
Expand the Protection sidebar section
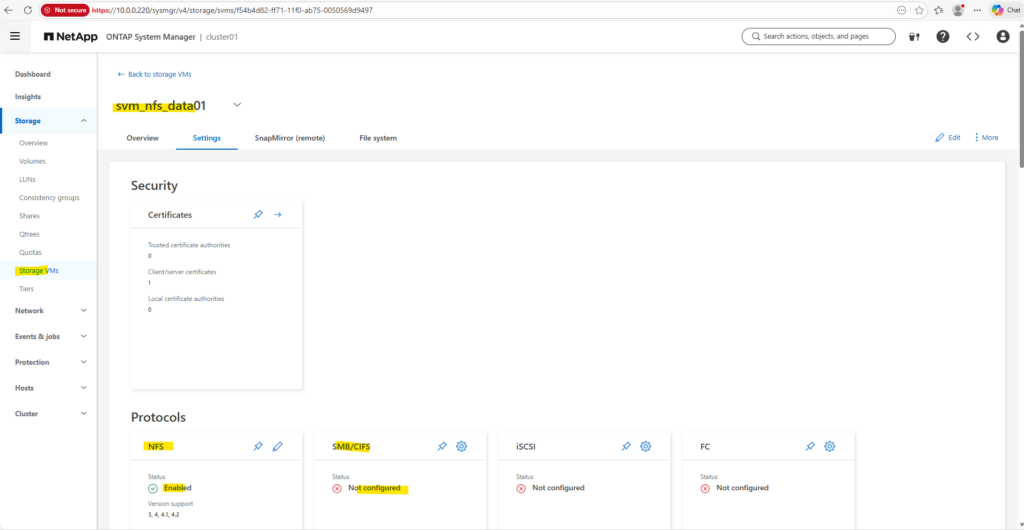tap(83, 362)
